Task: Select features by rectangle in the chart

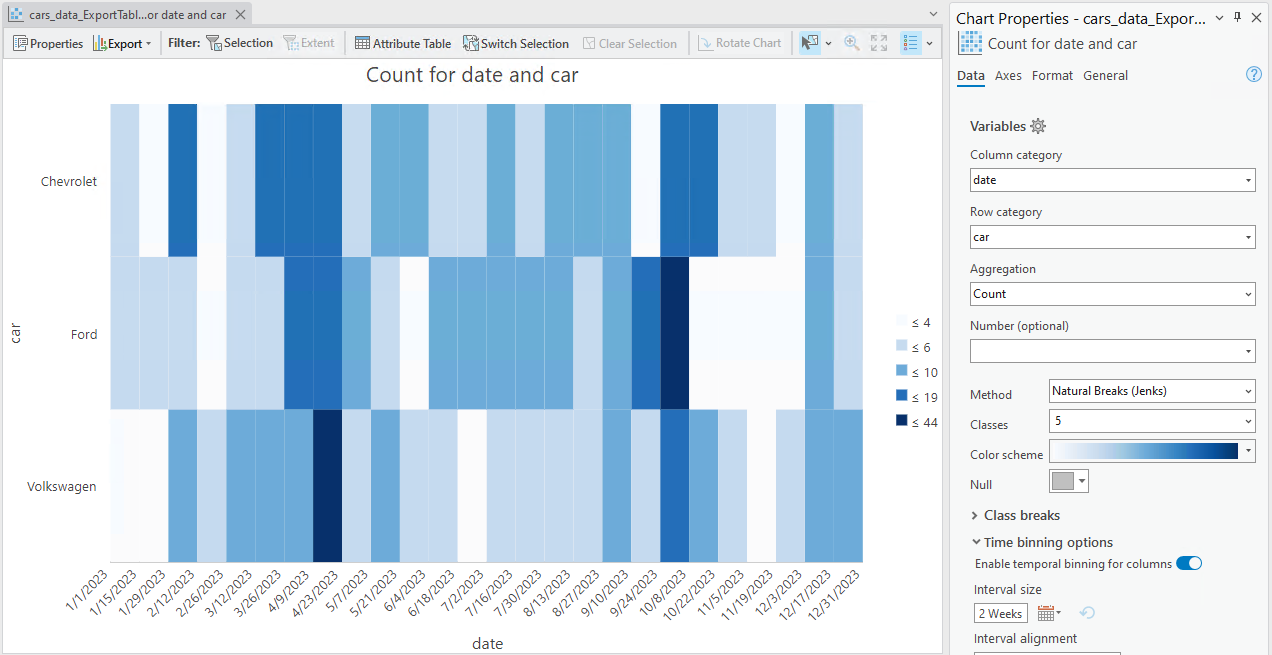Action: 810,43
